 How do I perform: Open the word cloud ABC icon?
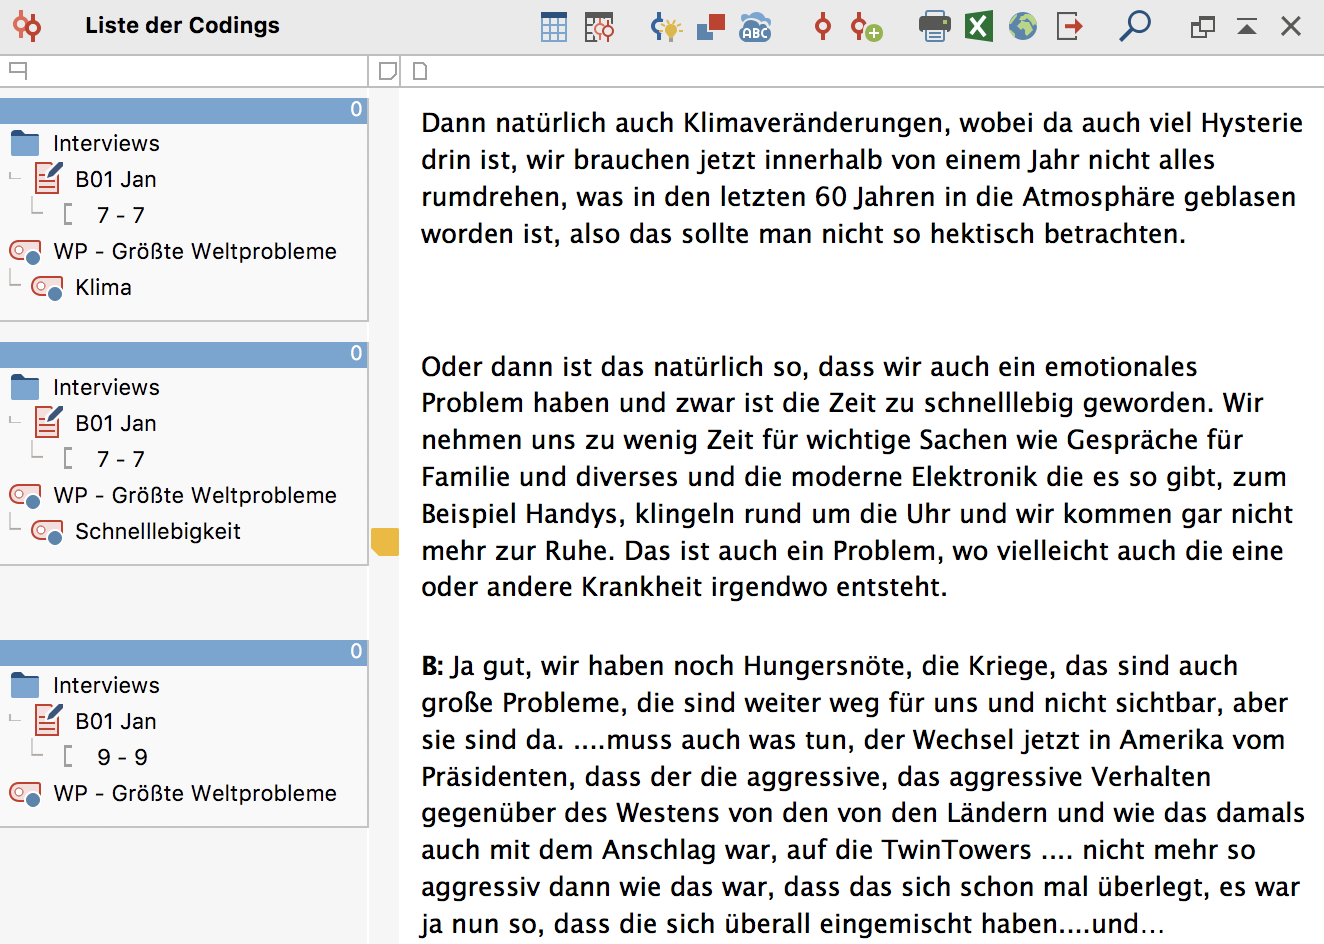pyautogui.click(x=755, y=27)
